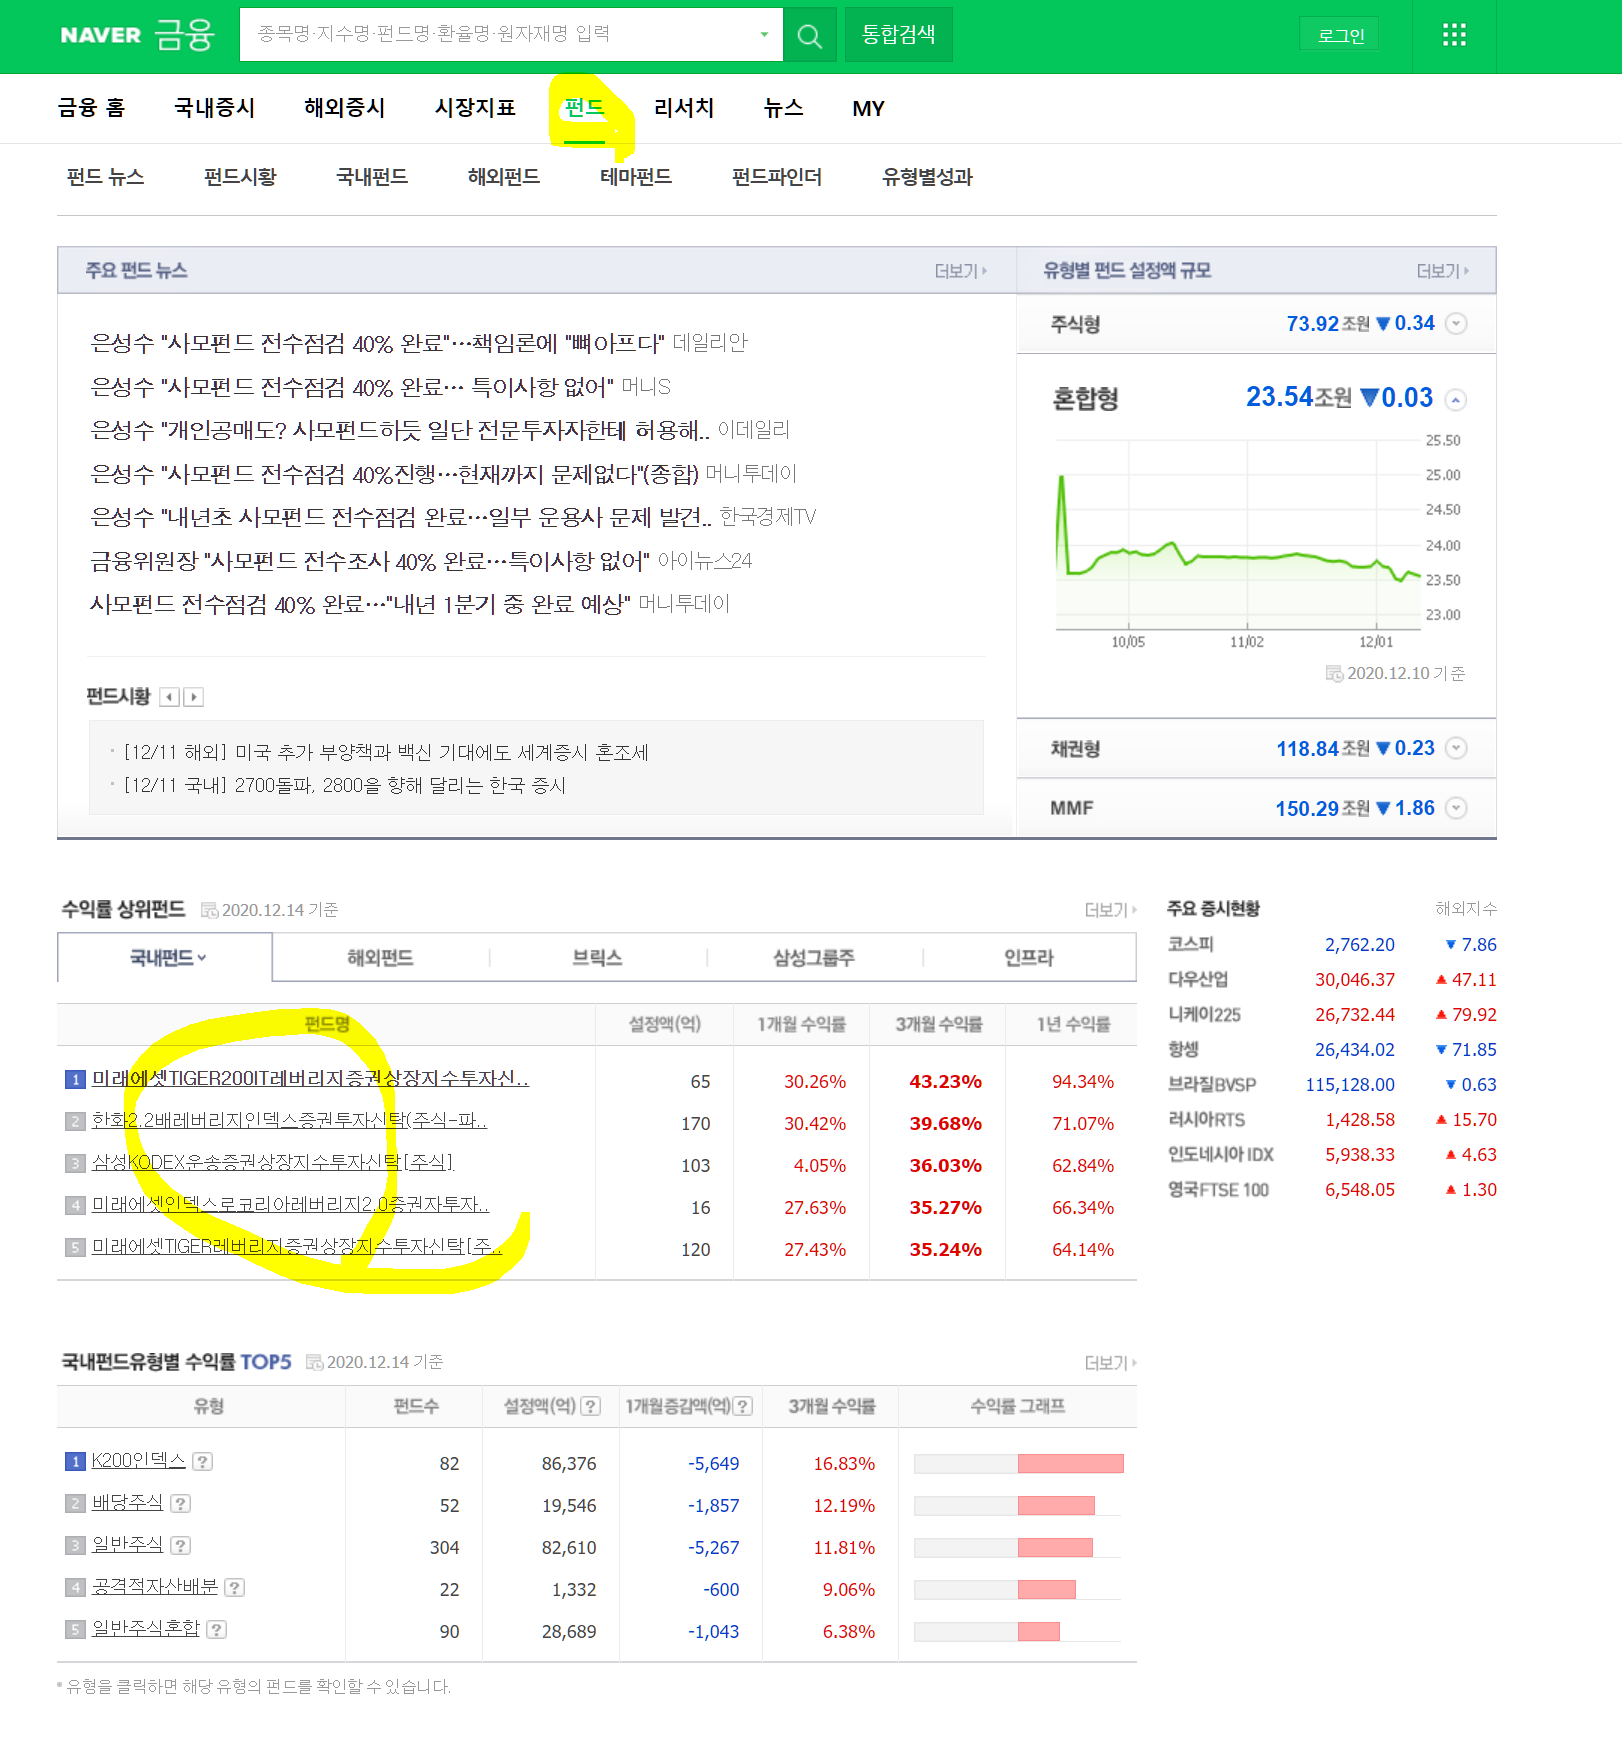Image resolution: width=1622 pixels, height=1751 pixels.
Task: Expand the MMF fund row
Action: tap(1456, 808)
